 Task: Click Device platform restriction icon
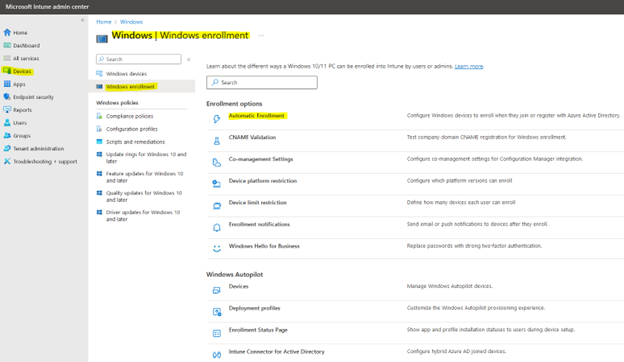216,184
